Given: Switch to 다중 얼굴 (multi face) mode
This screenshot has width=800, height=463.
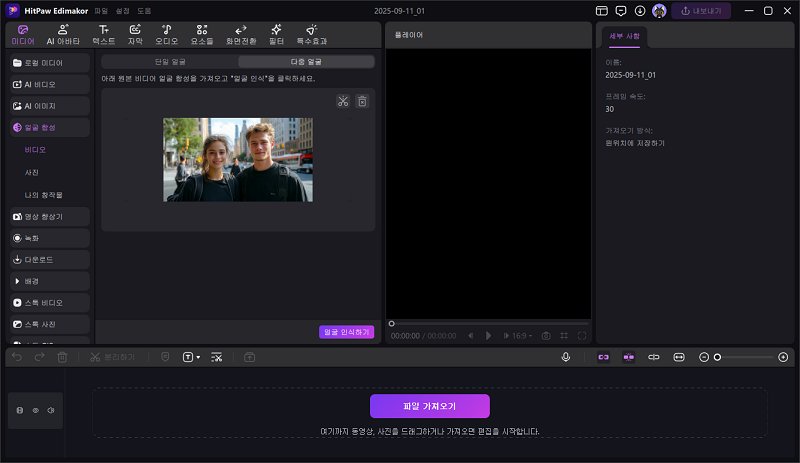Looking at the screenshot, I should [306, 62].
